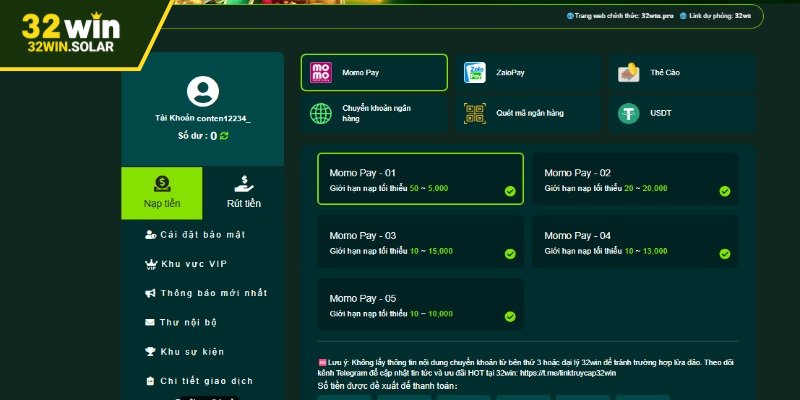
Task: Pick the Momo Pay - 04 channel card
Action: [635, 242]
